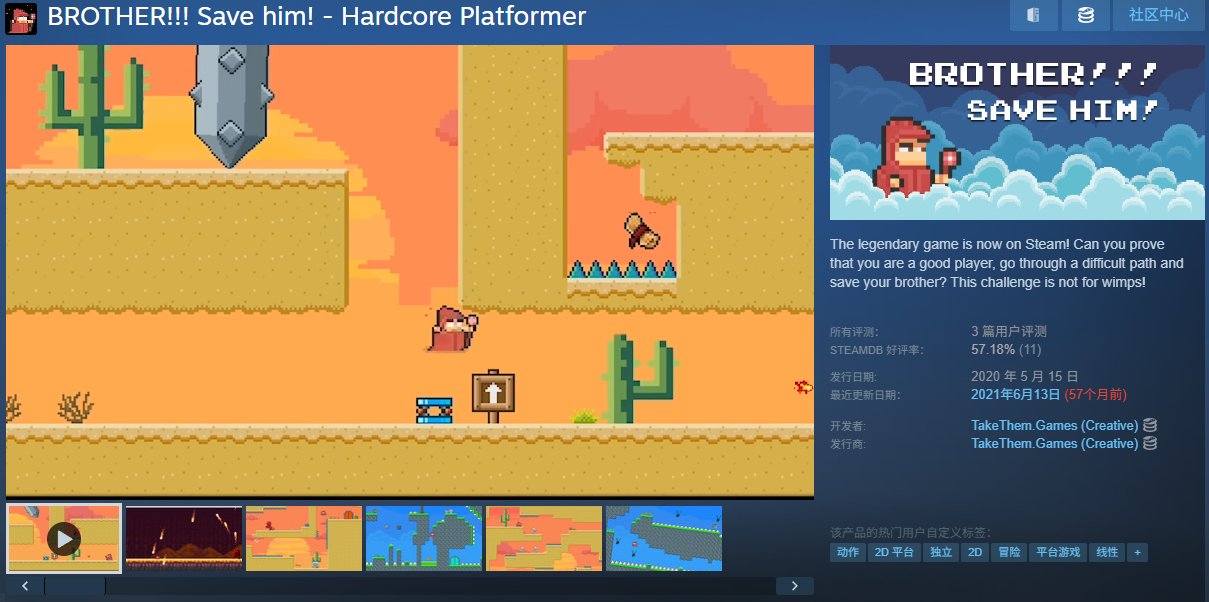This screenshot has width=1209, height=602.
Task: Click the last update date 2021年6月13日
Action: point(1016,395)
